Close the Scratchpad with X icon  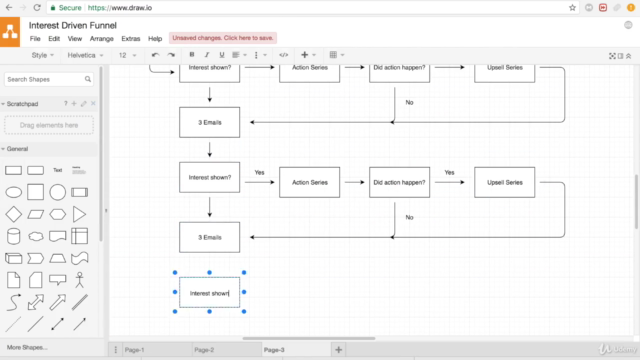pos(93,104)
